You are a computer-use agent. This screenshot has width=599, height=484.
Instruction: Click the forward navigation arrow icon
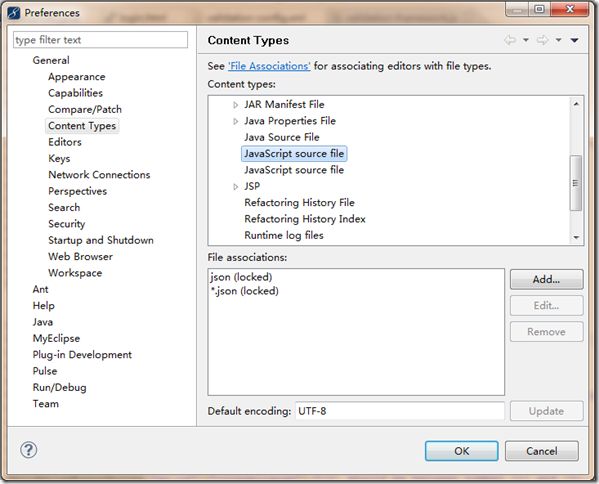pos(542,40)
